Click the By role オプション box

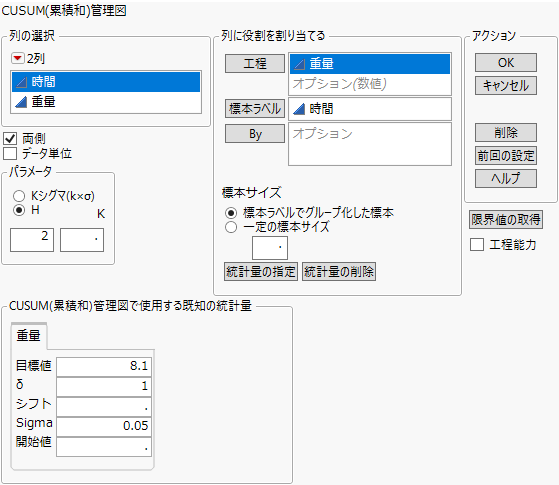[x=370, y=144]
